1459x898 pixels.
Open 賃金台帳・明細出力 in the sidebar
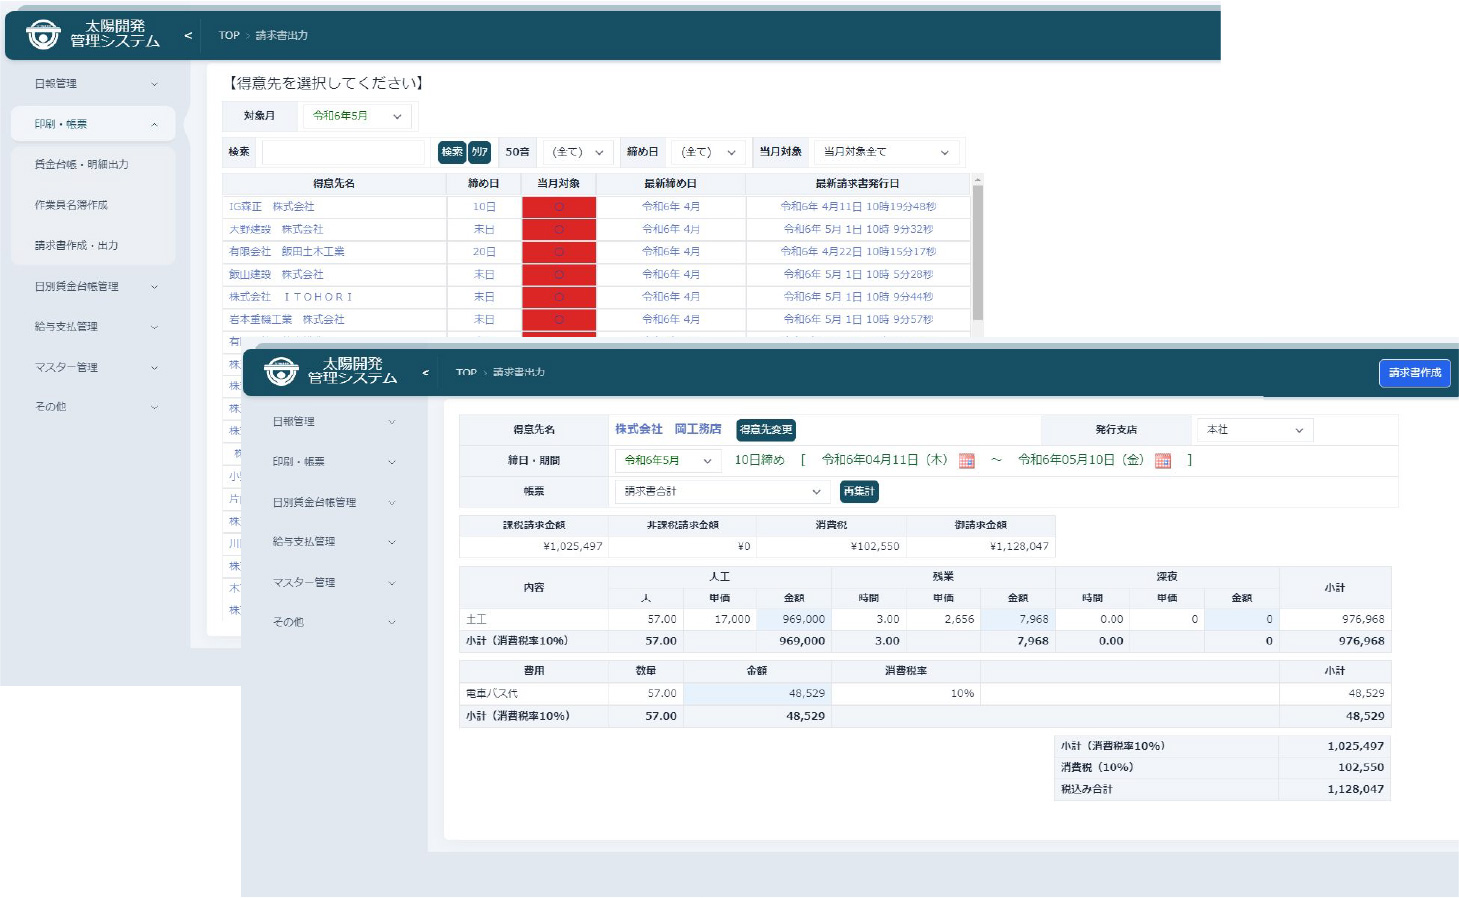pyautogui.click(x=82, y=164)
